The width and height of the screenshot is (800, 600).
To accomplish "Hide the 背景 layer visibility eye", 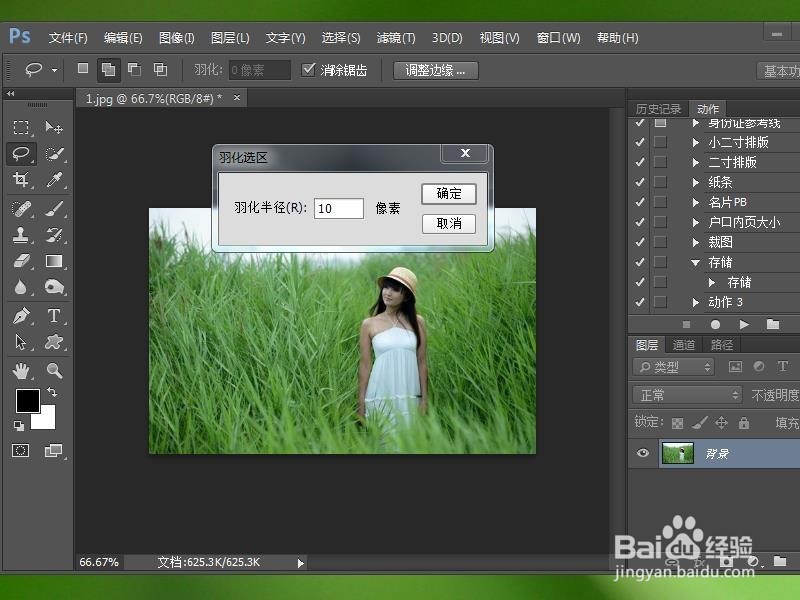I will (643, 453).
